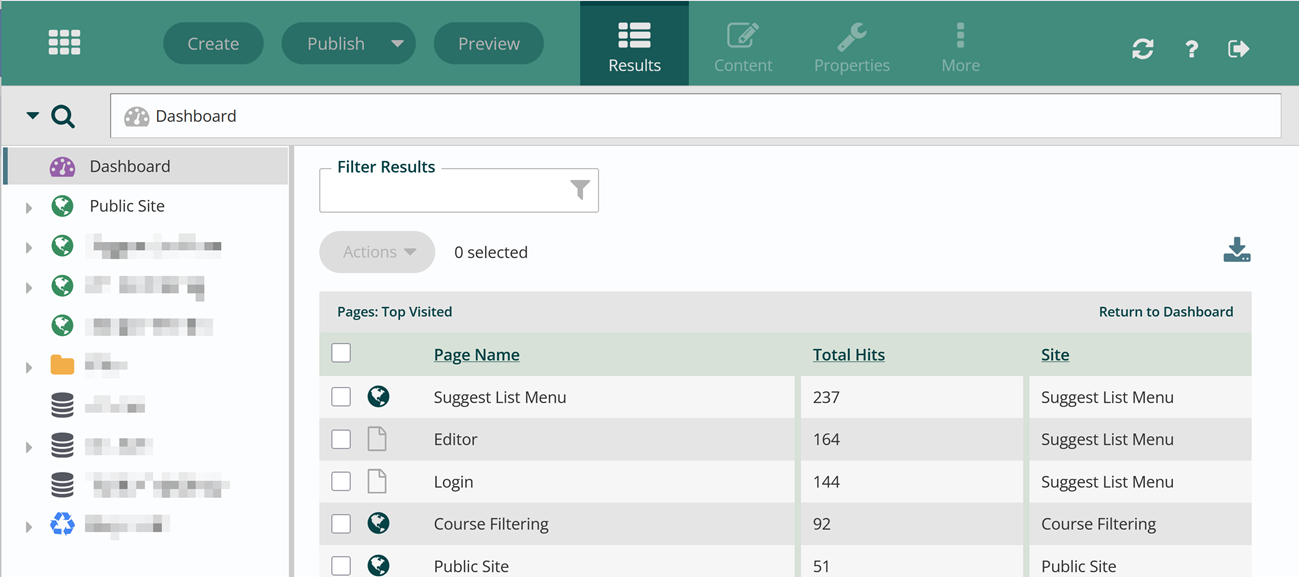Expand the Public Site tree node
This screenshot has width=1299, height=577.
[x=28, y=206]
